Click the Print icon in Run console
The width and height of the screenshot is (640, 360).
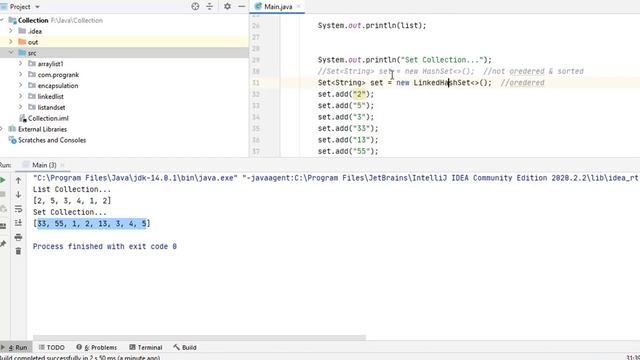click(x=18, y=237)
